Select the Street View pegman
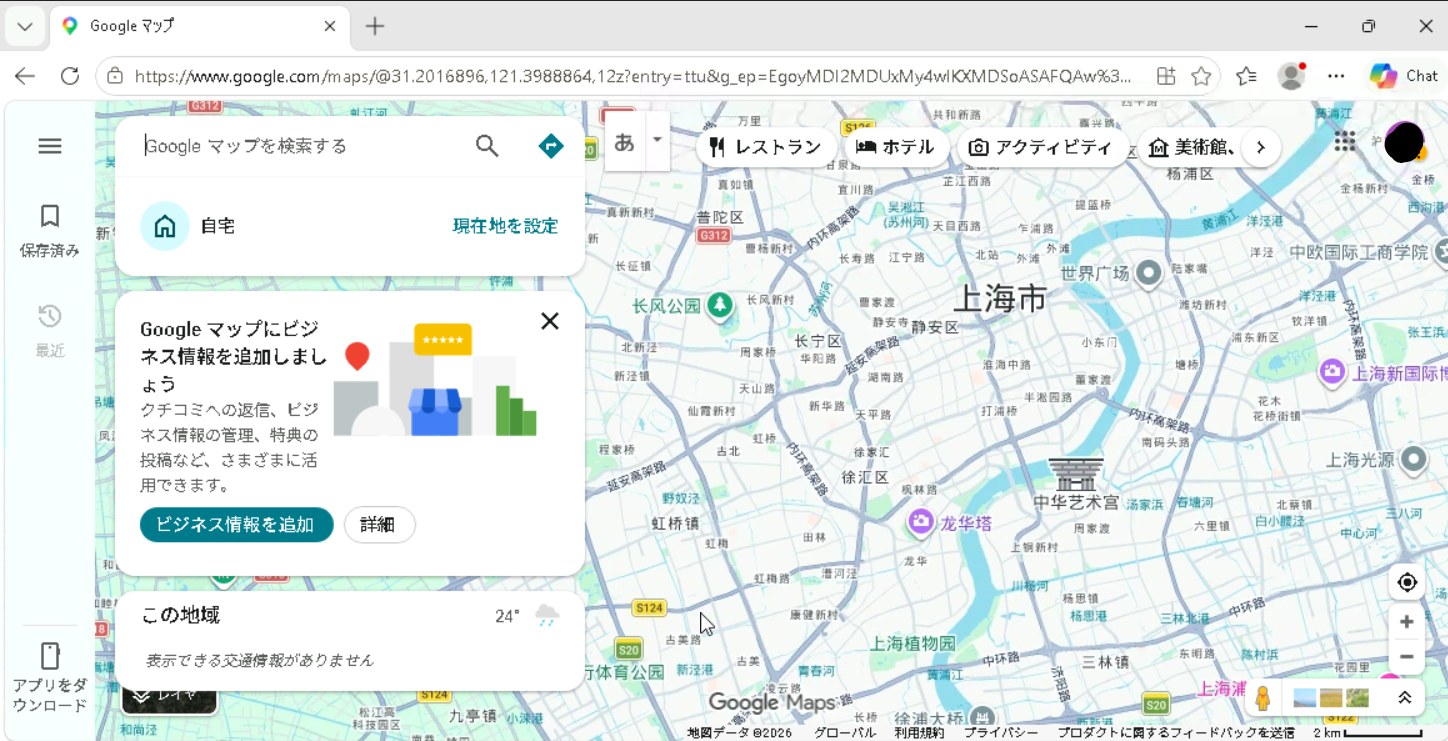The height and width of the screenshot is (741, 1448). pyautogui.click(x=1263, y=698)
